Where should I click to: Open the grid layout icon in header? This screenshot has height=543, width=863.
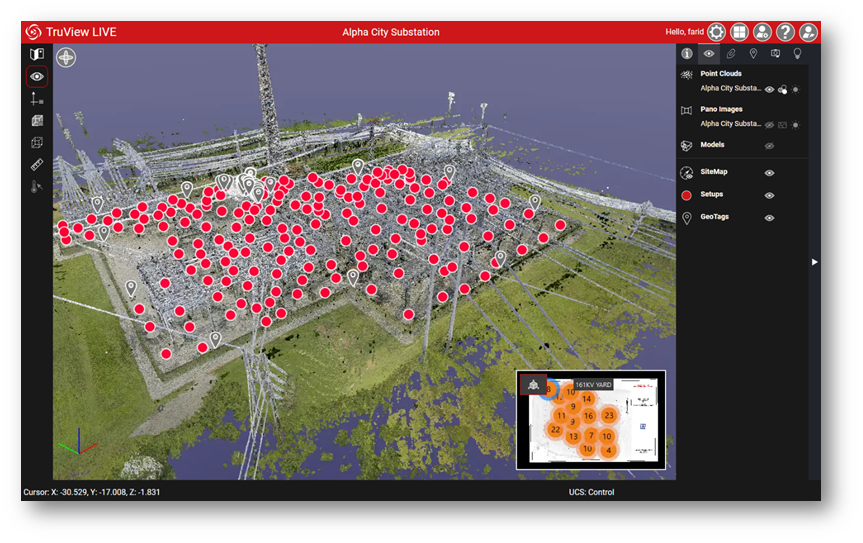tap(739, 32)
